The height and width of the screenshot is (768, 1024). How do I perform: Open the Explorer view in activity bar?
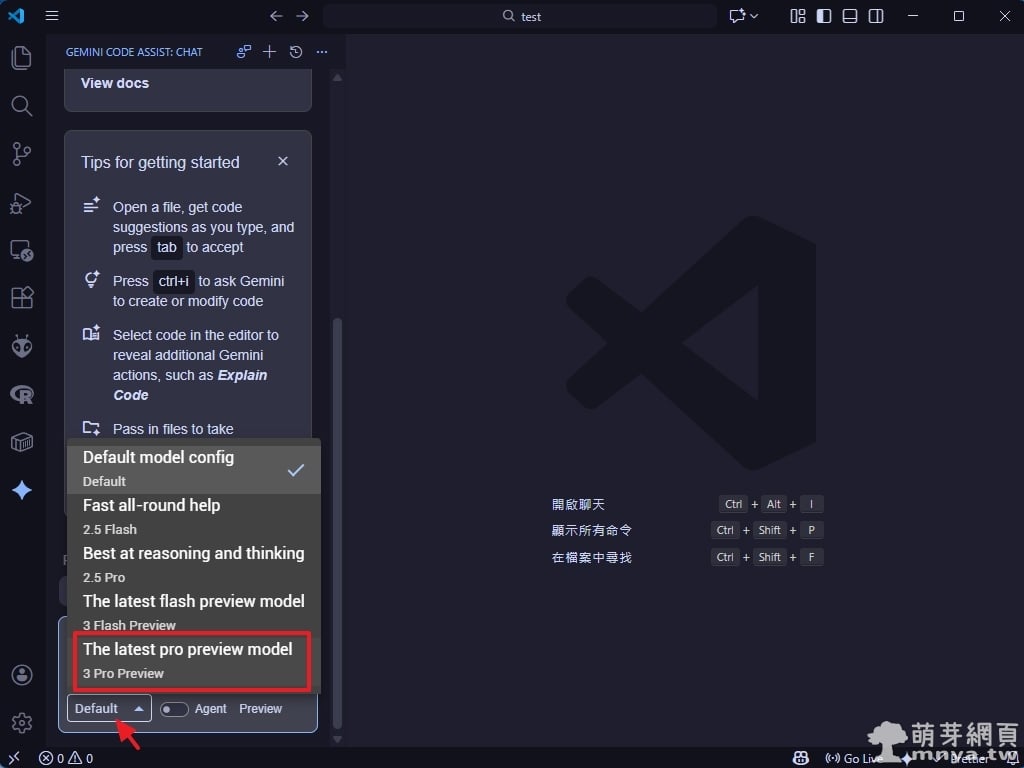coord(21,58)
